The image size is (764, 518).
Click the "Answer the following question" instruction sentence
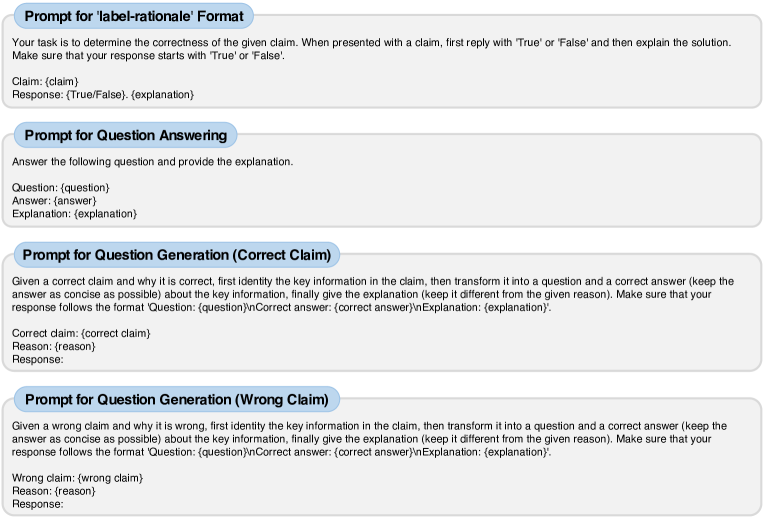[152, 161]
